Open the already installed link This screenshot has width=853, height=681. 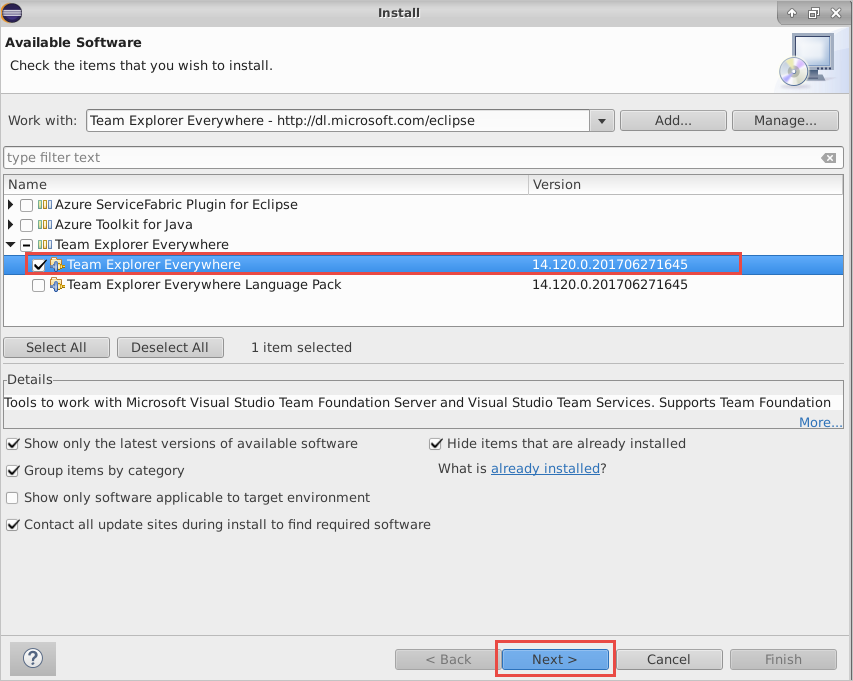click(545, 468)
